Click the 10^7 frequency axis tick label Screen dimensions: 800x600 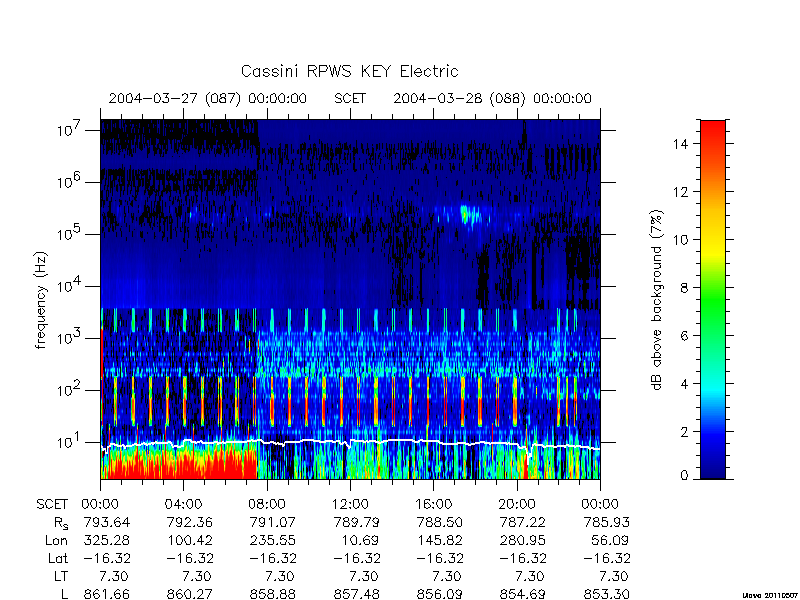[70, 129]
